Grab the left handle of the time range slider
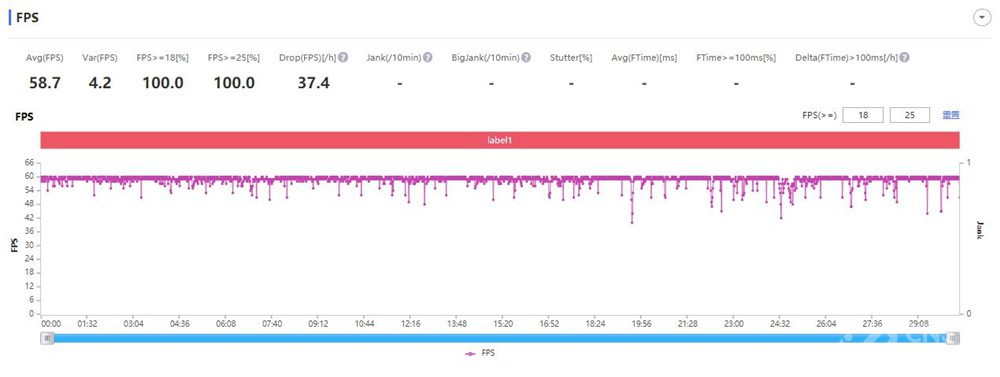Viewport: 1000px width, 377px height. click(x=48, y=338)
